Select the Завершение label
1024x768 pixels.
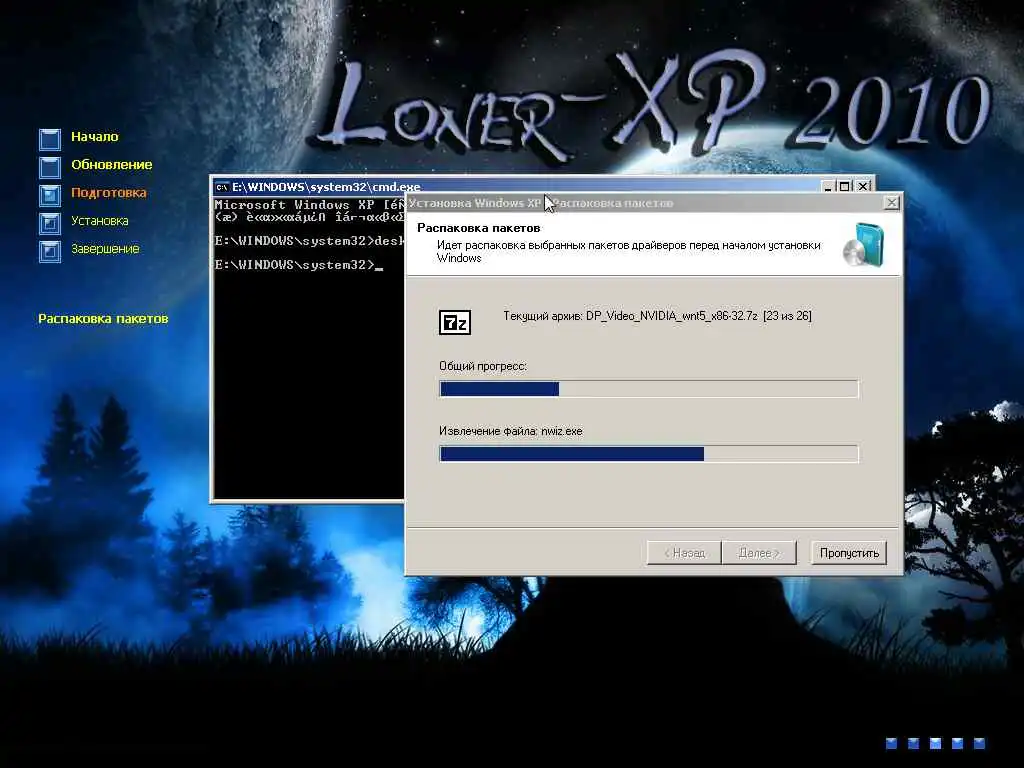pos(105,249)
